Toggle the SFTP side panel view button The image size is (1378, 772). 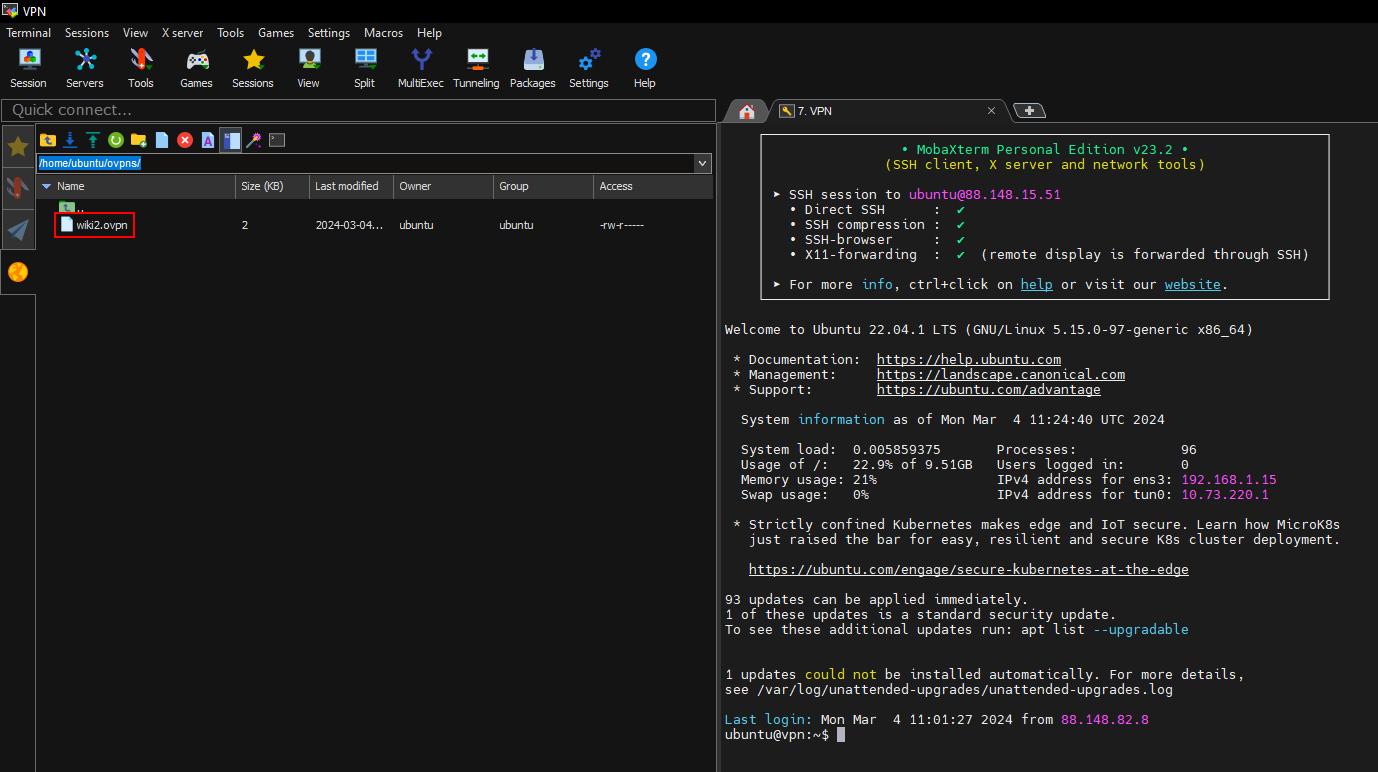point(231,140)
